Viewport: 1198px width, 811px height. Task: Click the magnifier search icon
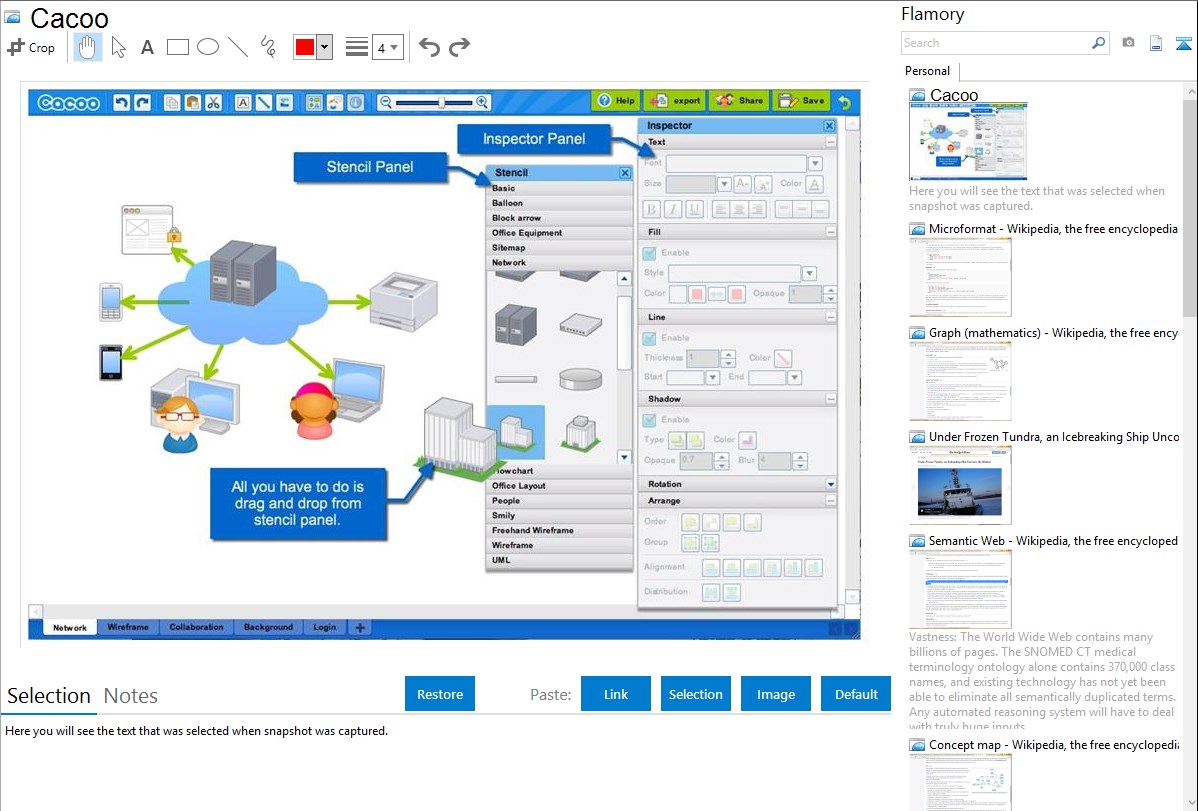click(x=1099, y=43)
